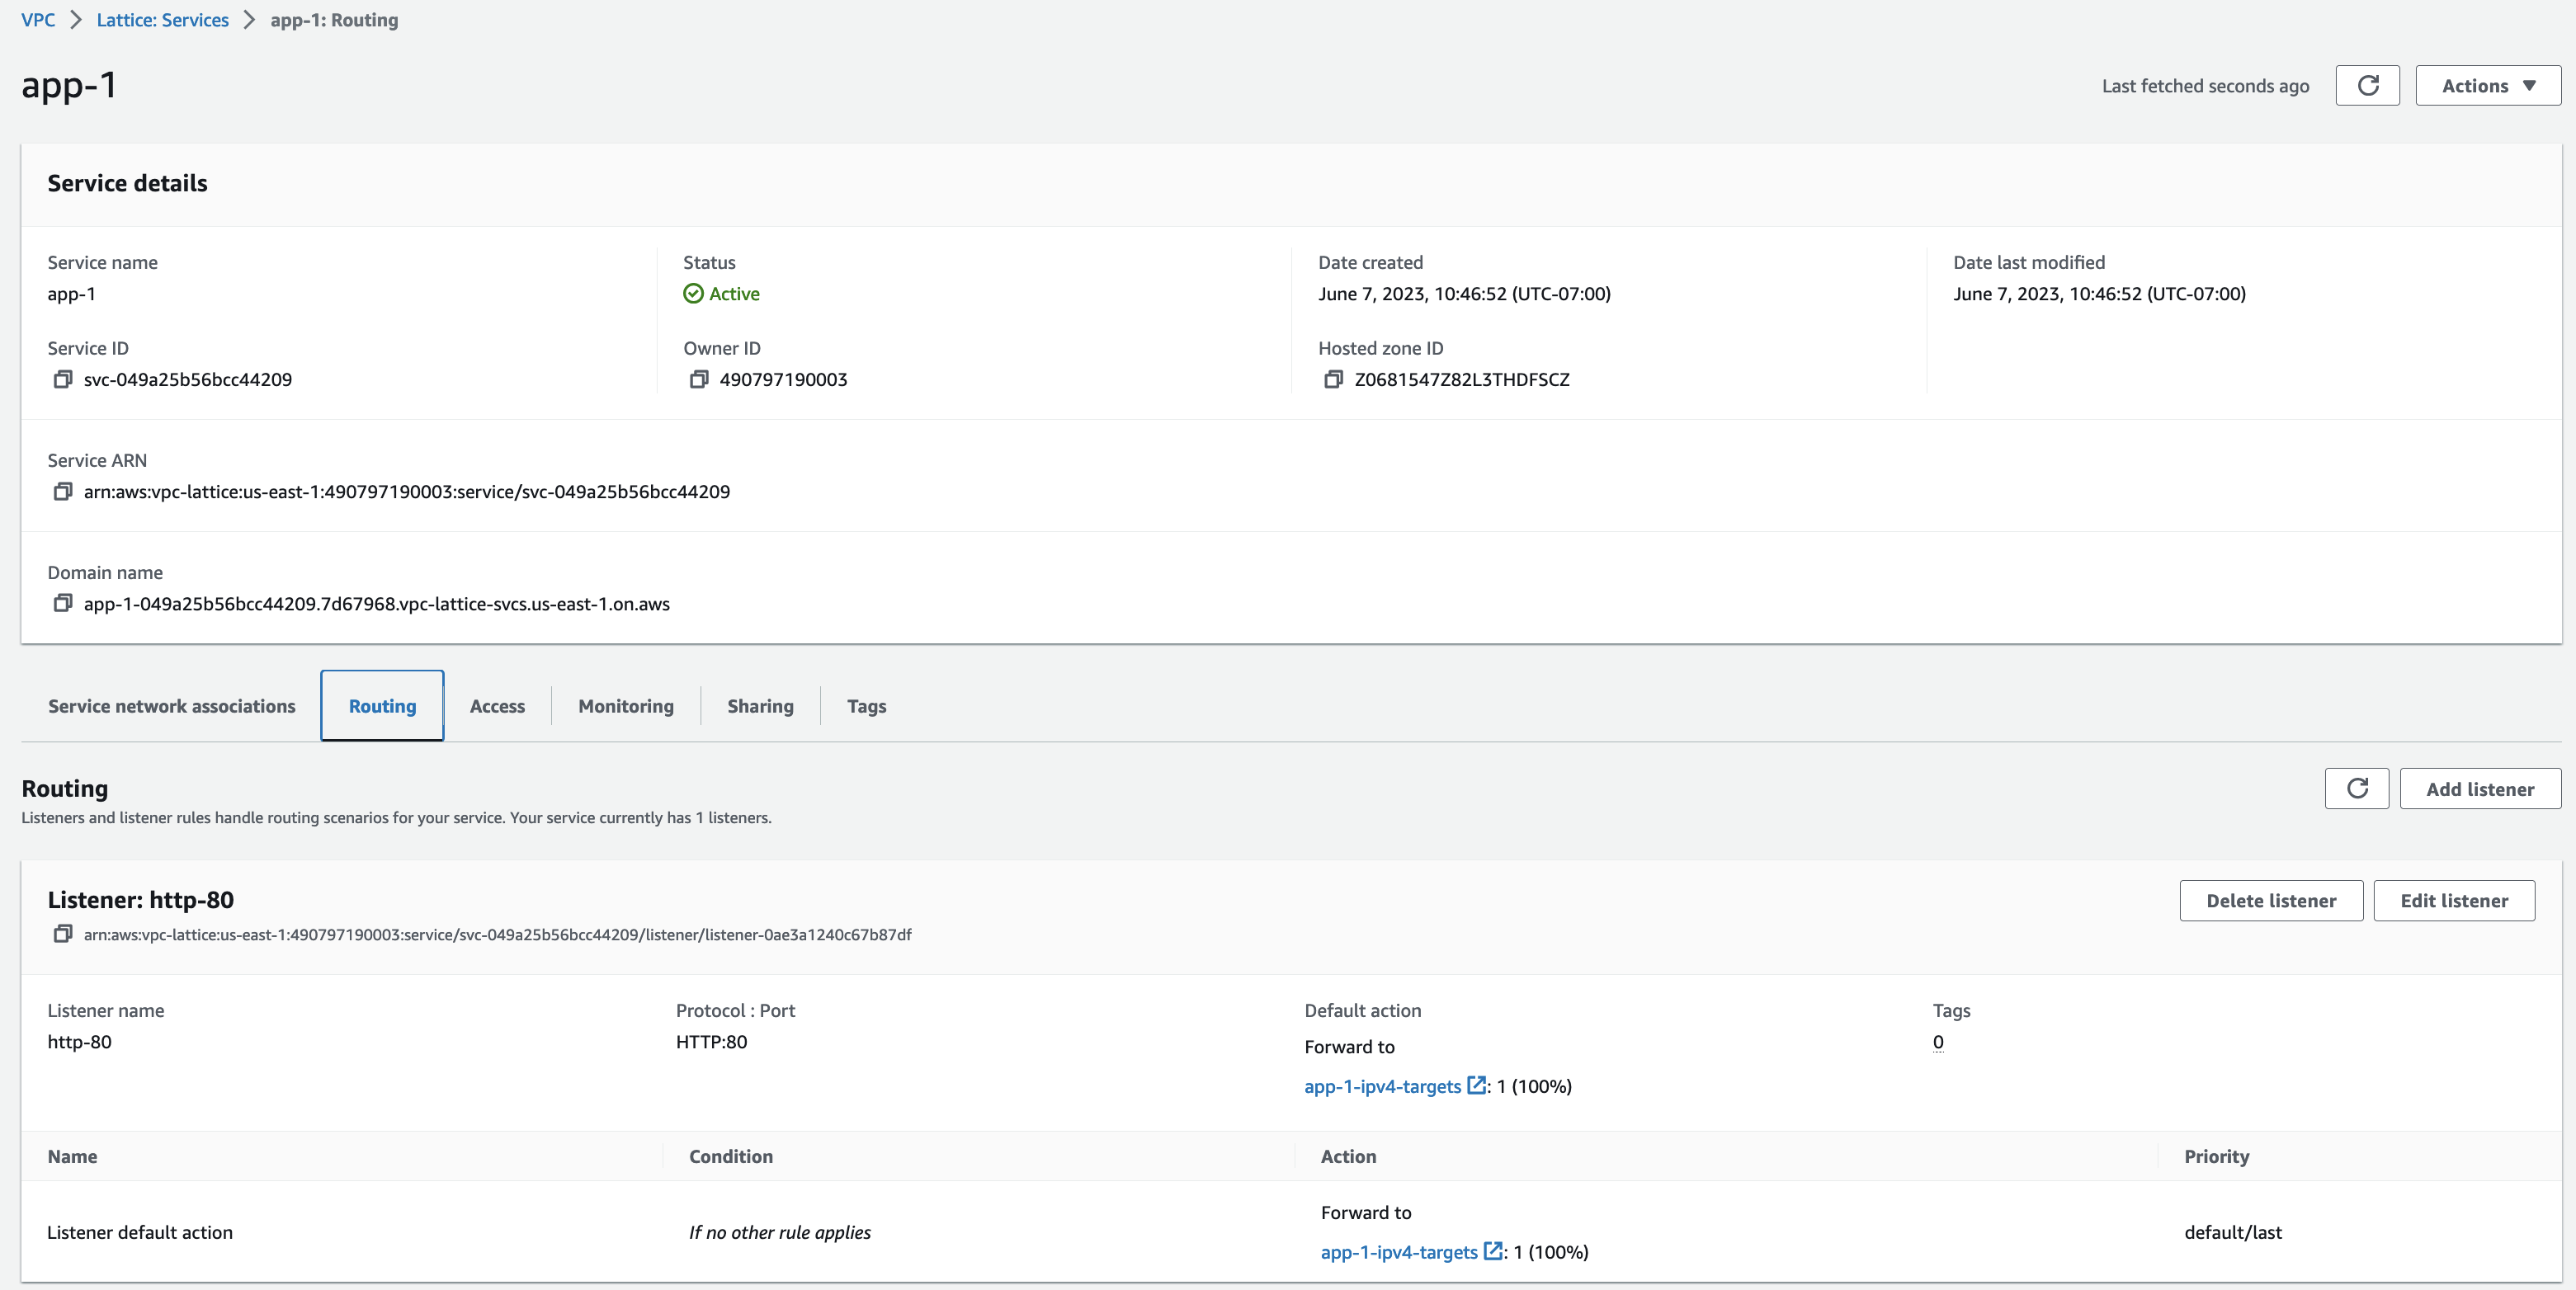2576x1290 pixels.
Task: Copy the Owner ID value
Action: pos(698,379)
